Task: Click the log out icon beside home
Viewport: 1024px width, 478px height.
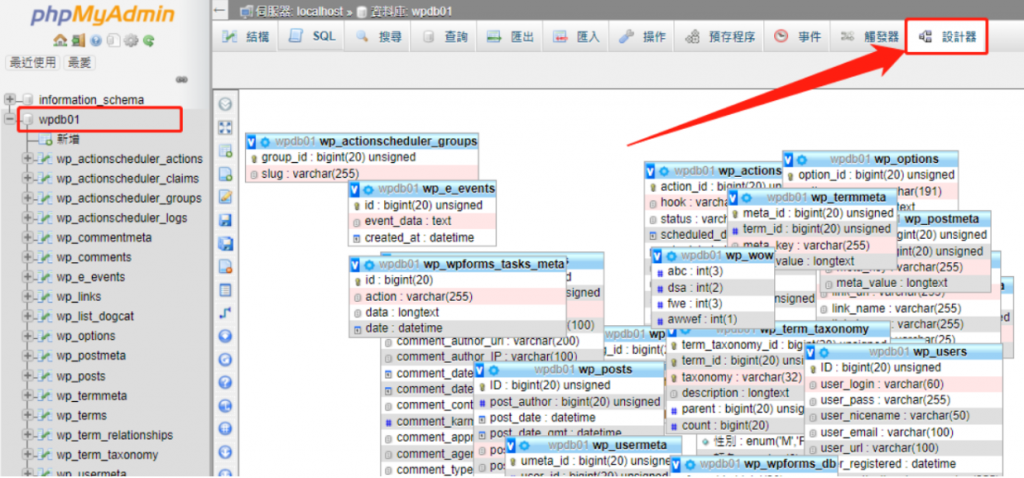Action: [78, 40]
